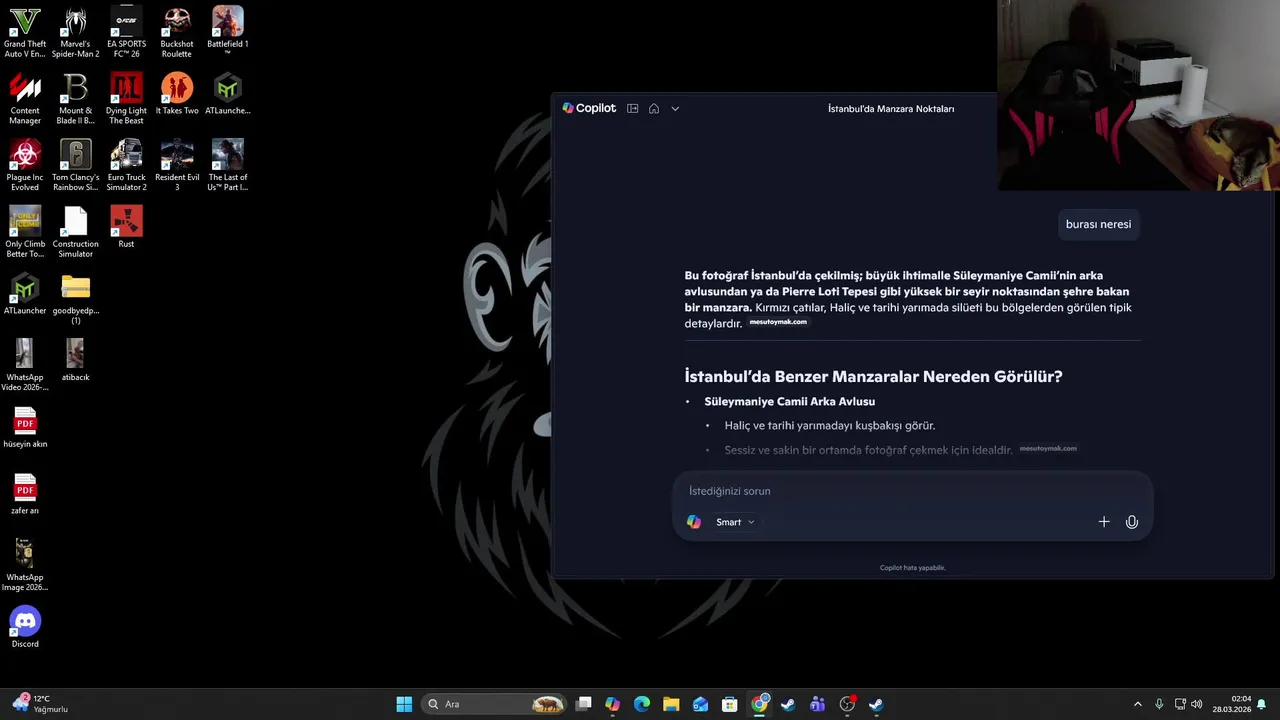Select the EA SPORTS FC 26 shortcut
1280x720 pixels.
pos(126,33)
